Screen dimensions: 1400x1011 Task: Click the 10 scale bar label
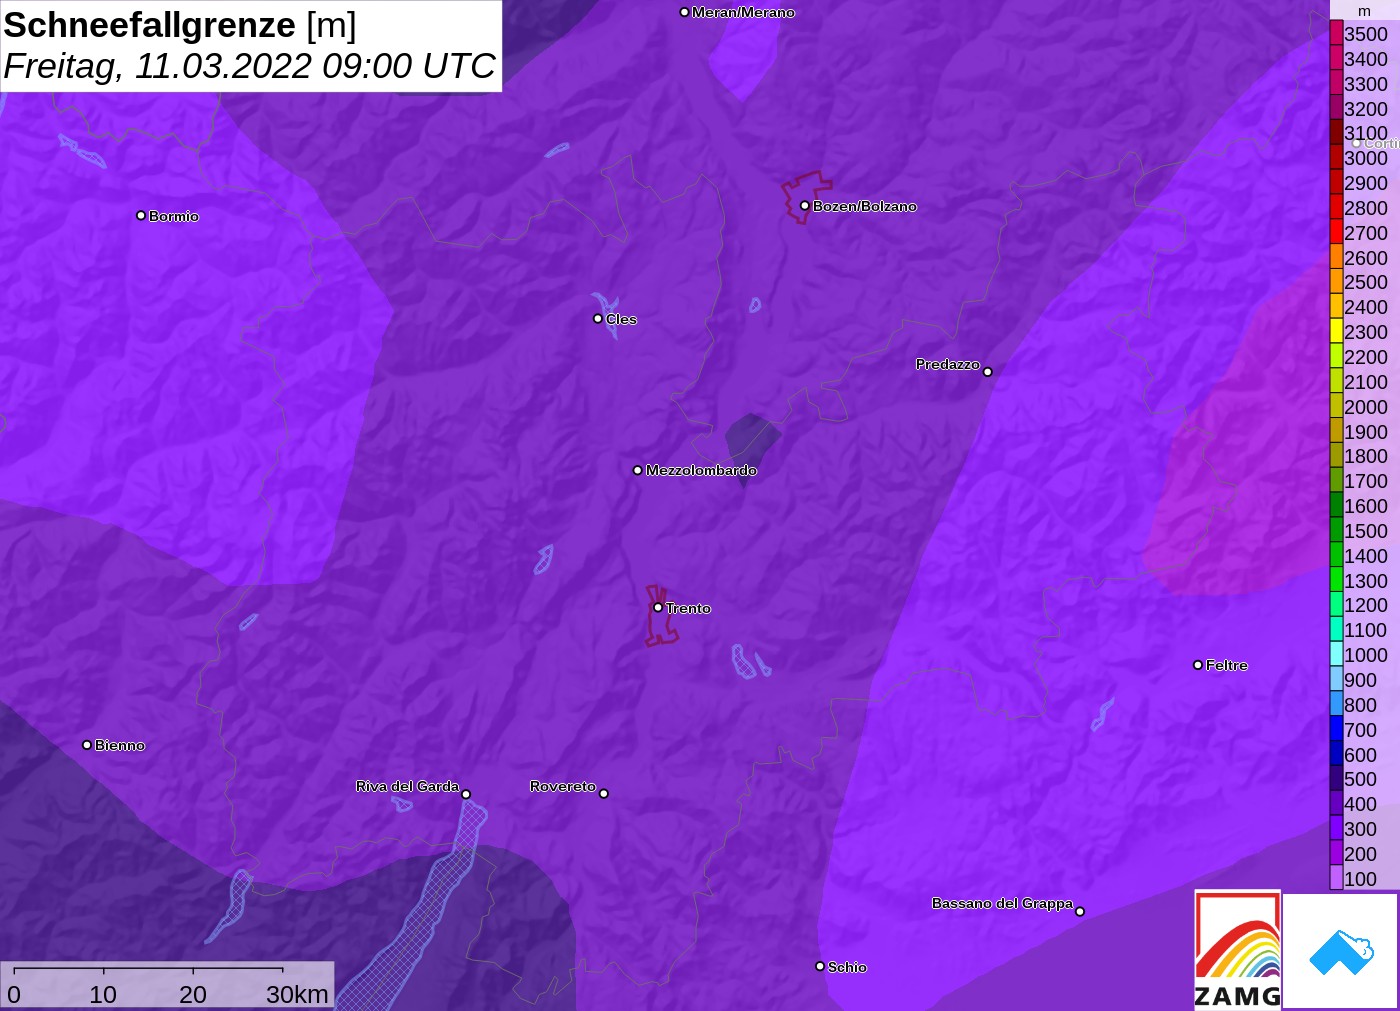click(103, 994)
